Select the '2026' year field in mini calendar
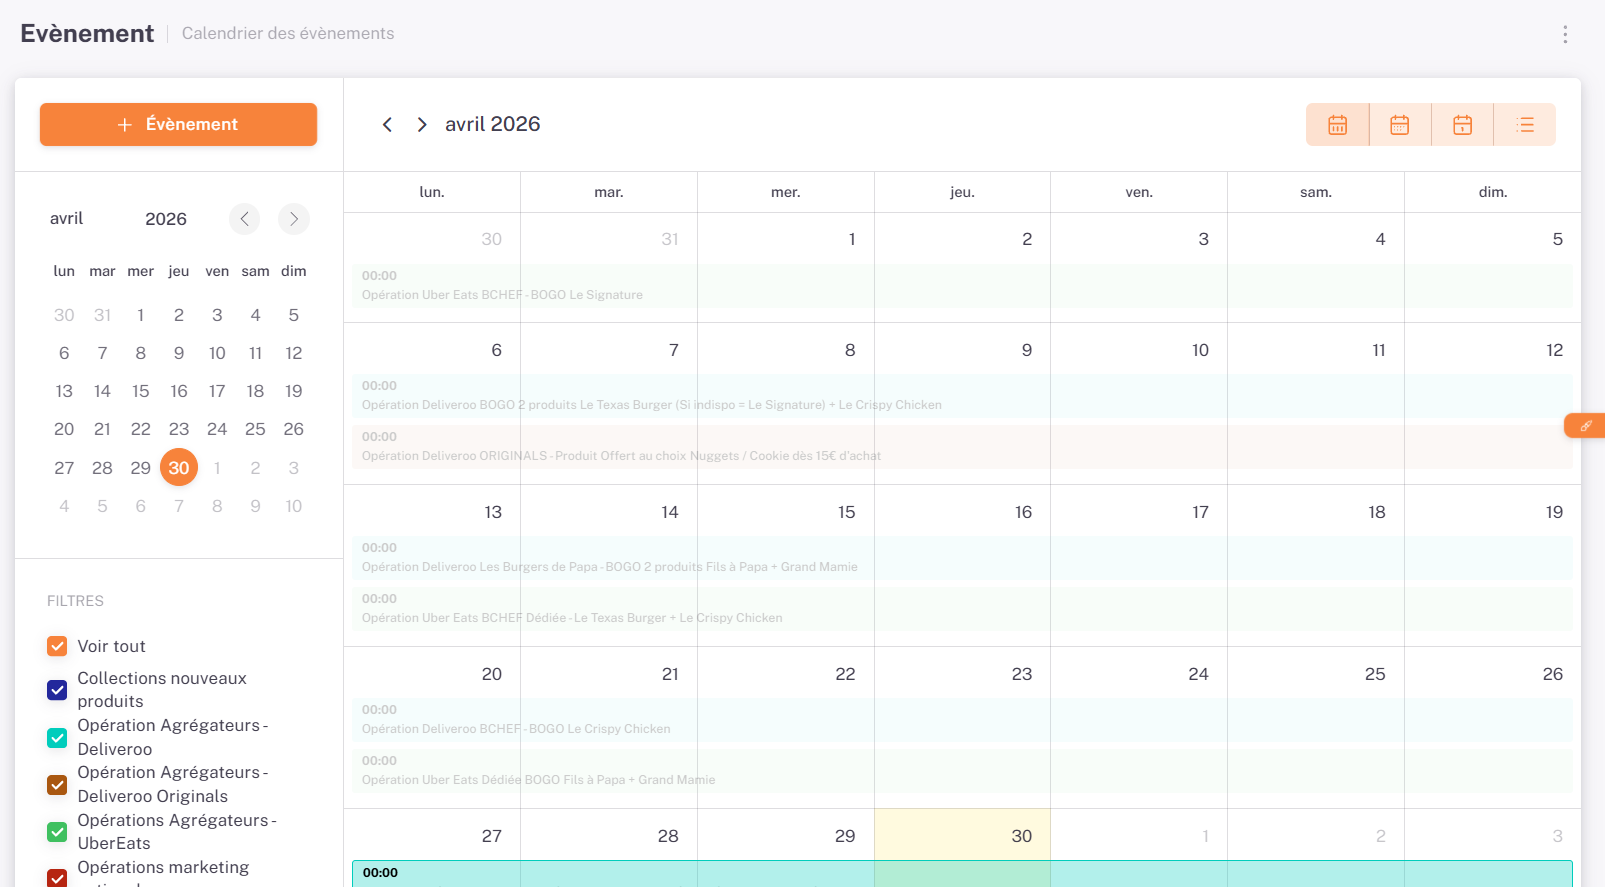This screenshot has width=1605, height=887. coord(166,219)
